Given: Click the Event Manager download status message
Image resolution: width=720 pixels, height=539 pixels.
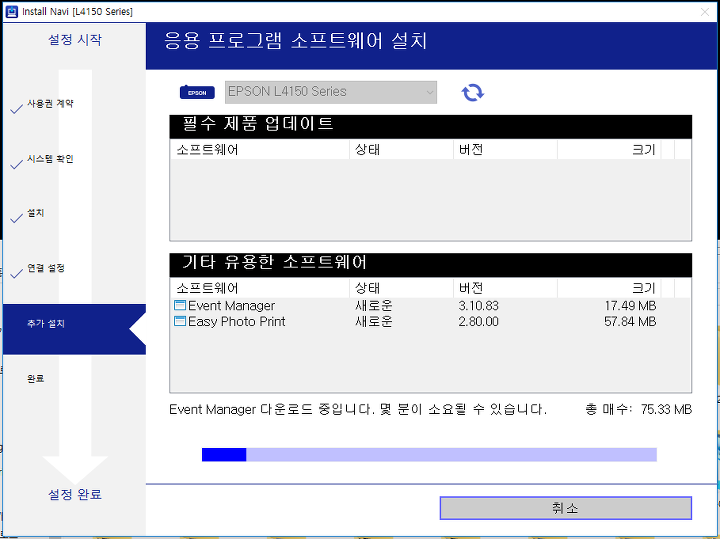Looking at the screenshot, I should [x=358, y=409].
